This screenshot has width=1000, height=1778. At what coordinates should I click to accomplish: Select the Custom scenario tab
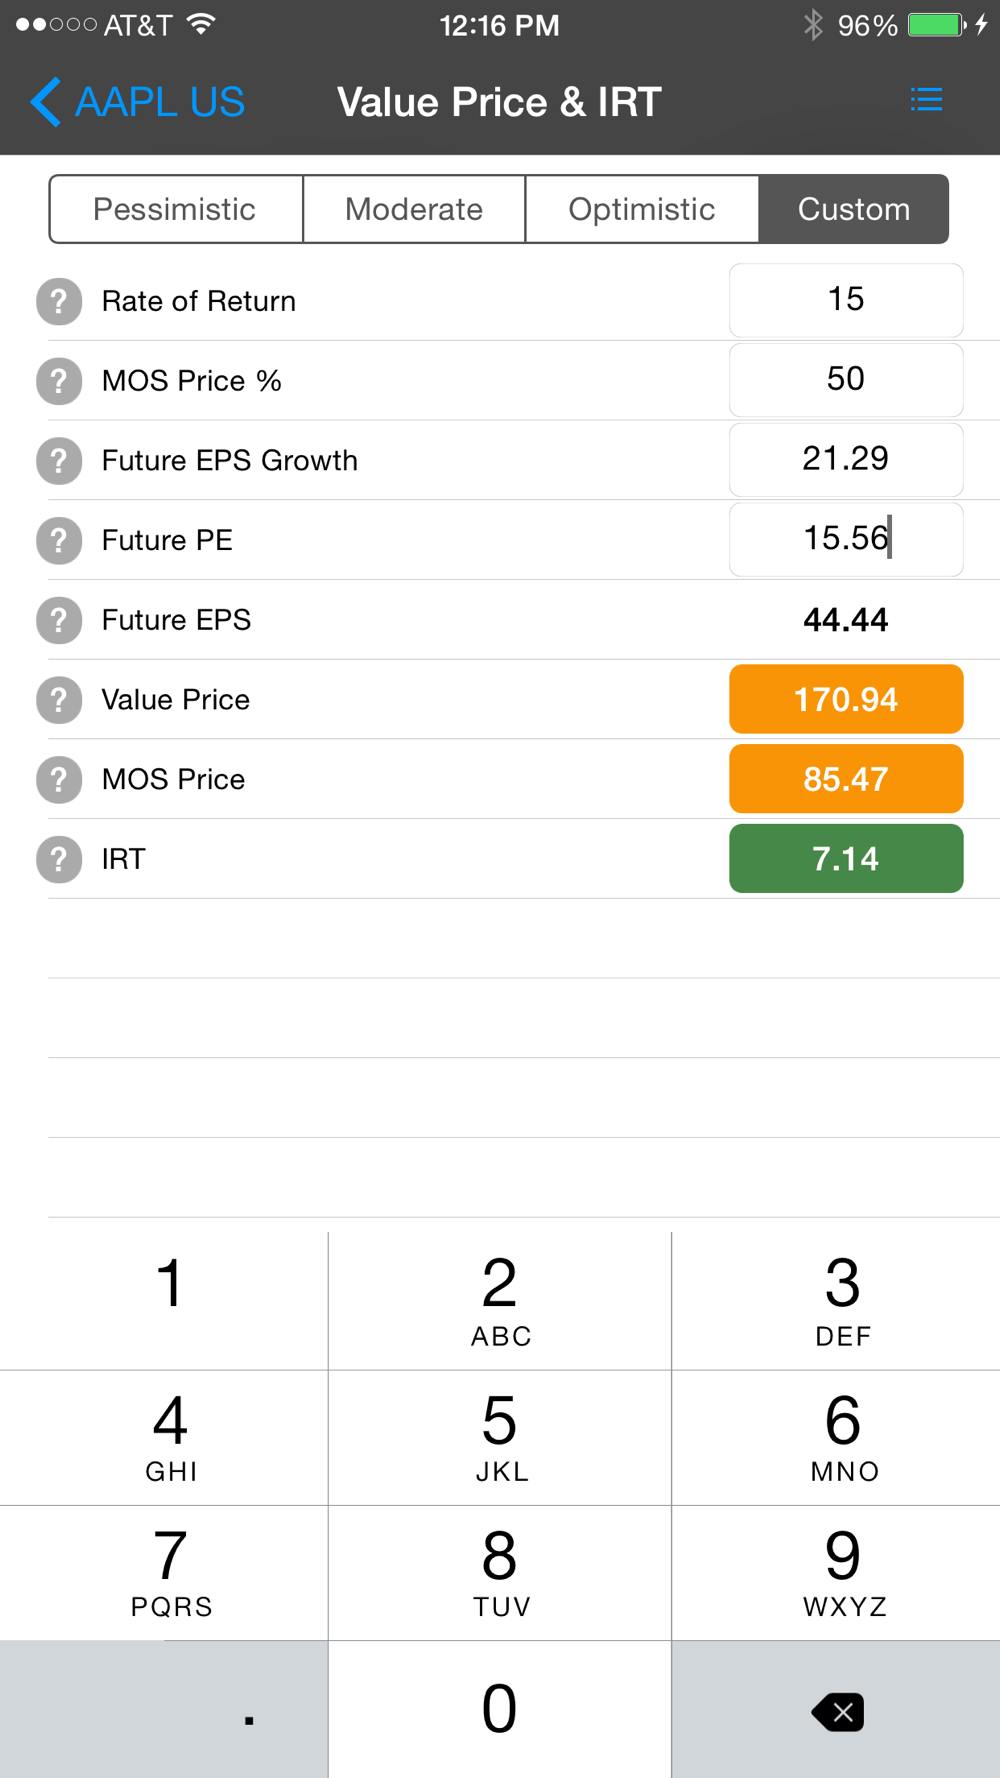pos(854,209)
